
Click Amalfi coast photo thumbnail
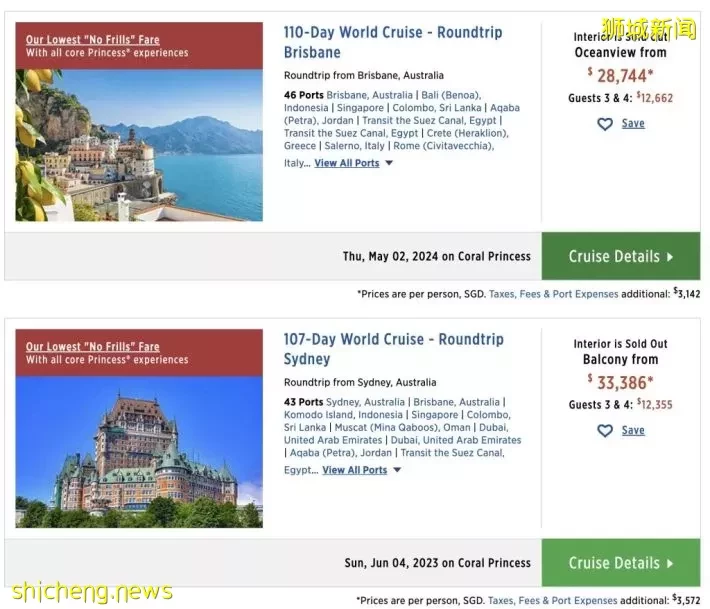click(139, 145)
